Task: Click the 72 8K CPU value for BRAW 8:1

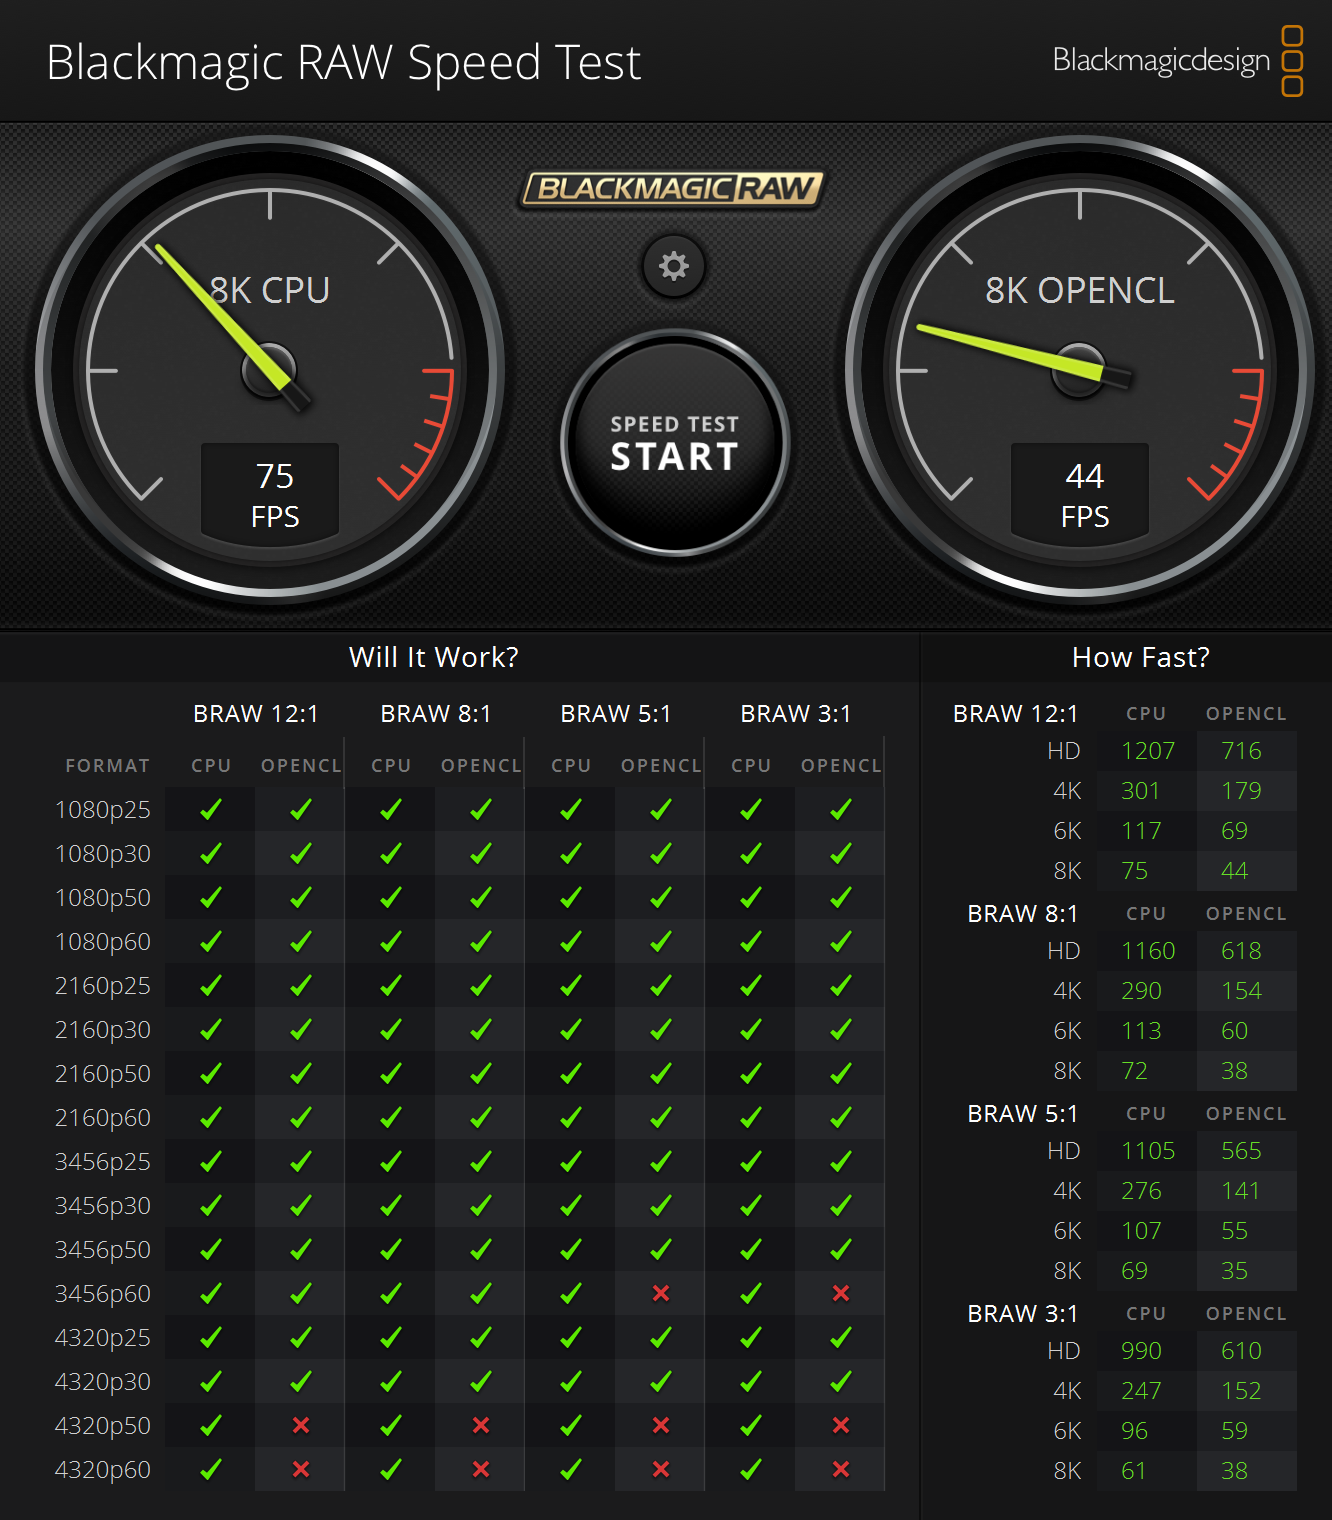Action: [x=1134, y=1071]
